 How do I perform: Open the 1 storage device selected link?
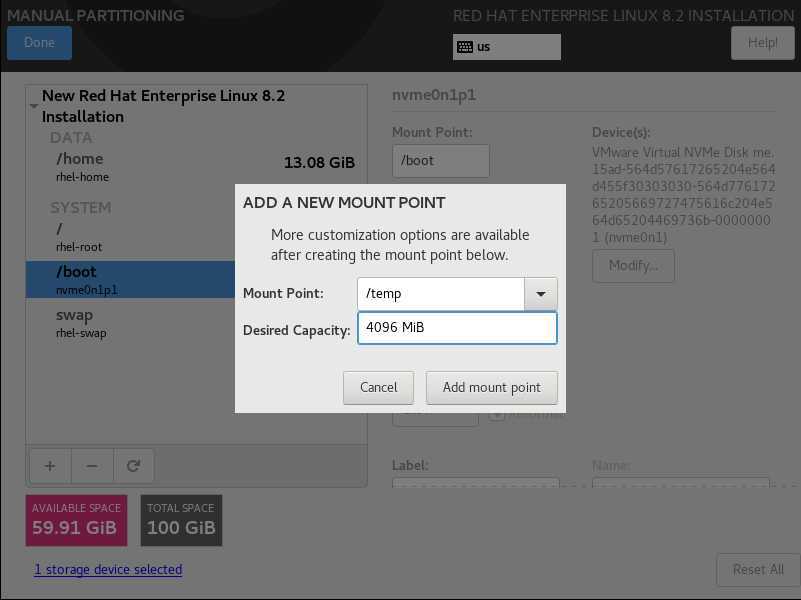point(108,569)
